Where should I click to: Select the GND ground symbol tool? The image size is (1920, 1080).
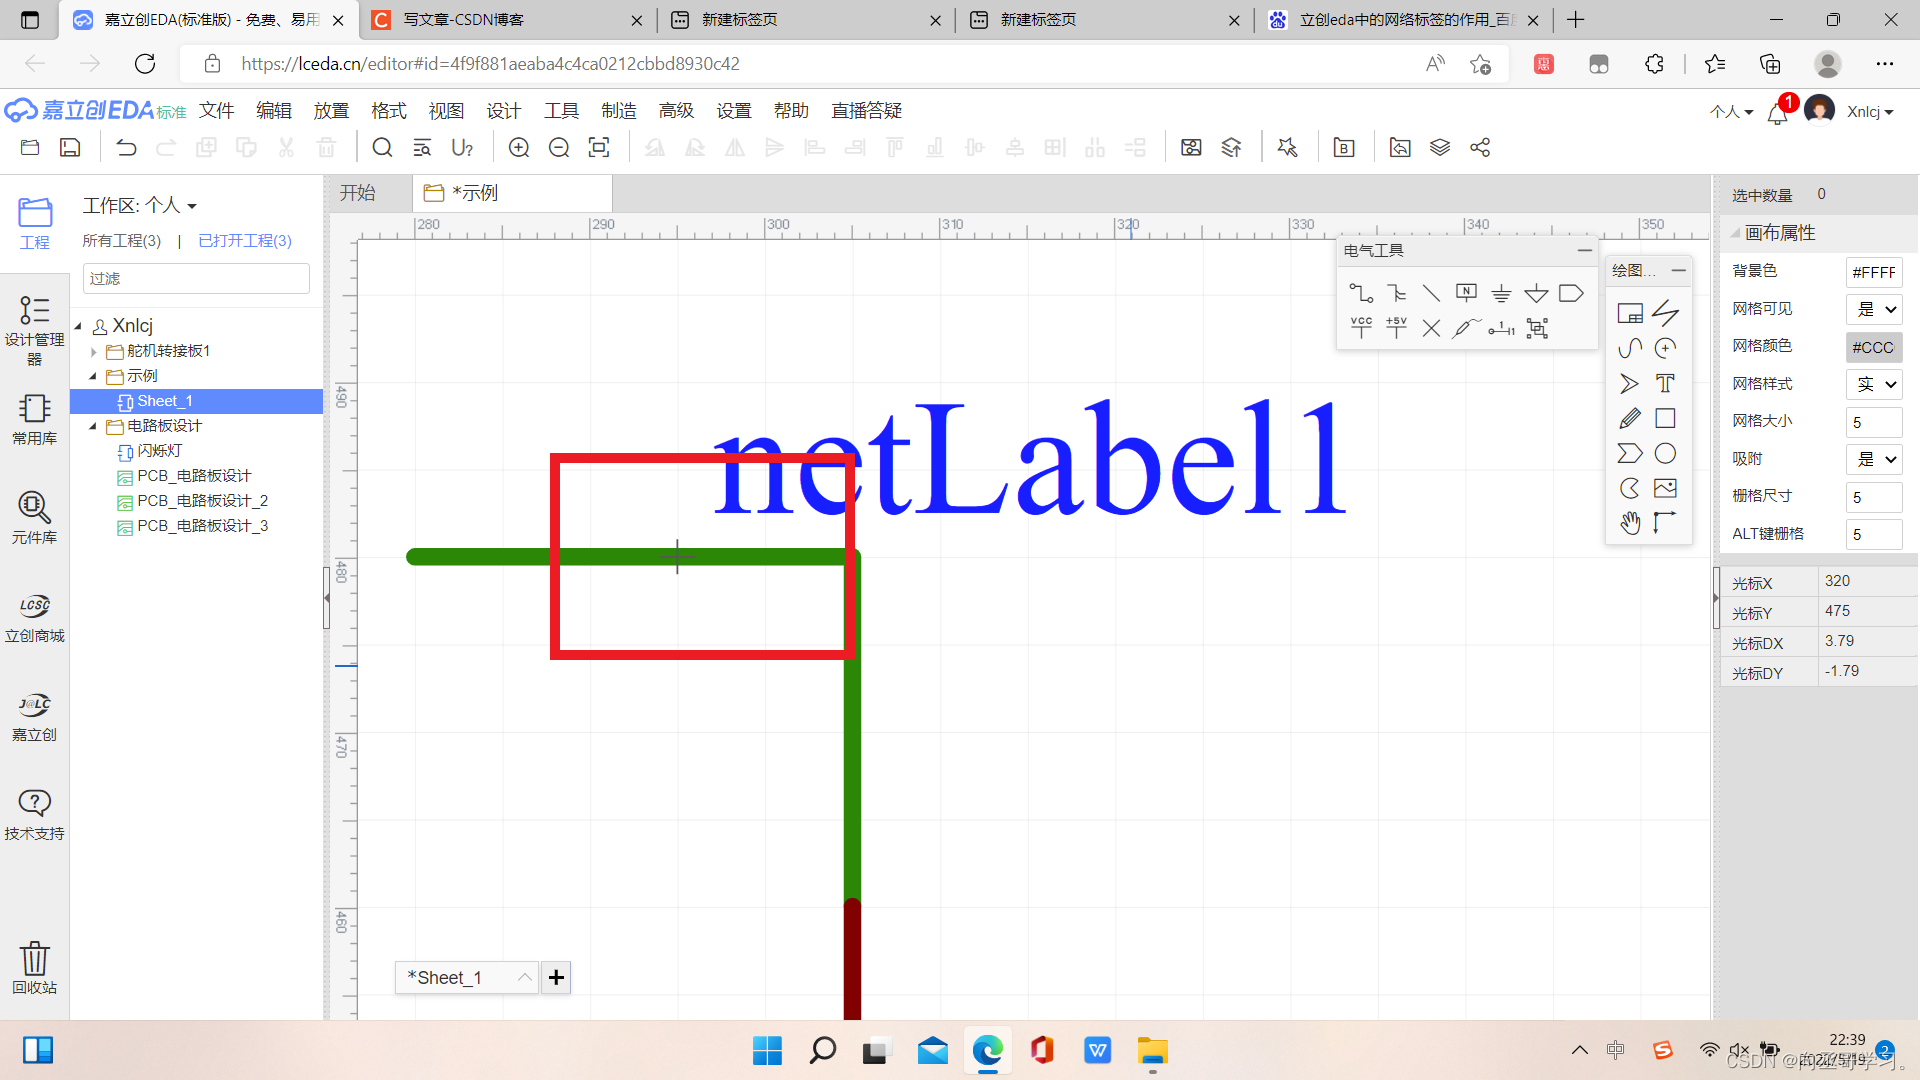[1501, 293]
